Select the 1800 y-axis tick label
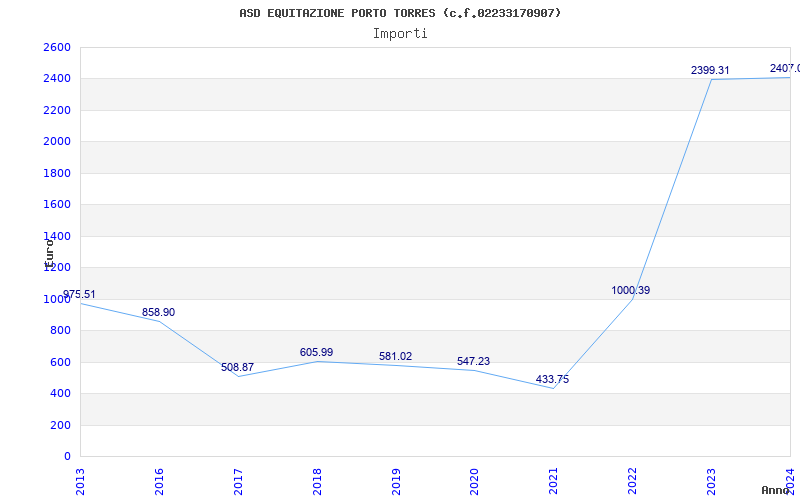The image size is (800, 500). (57, 173)
